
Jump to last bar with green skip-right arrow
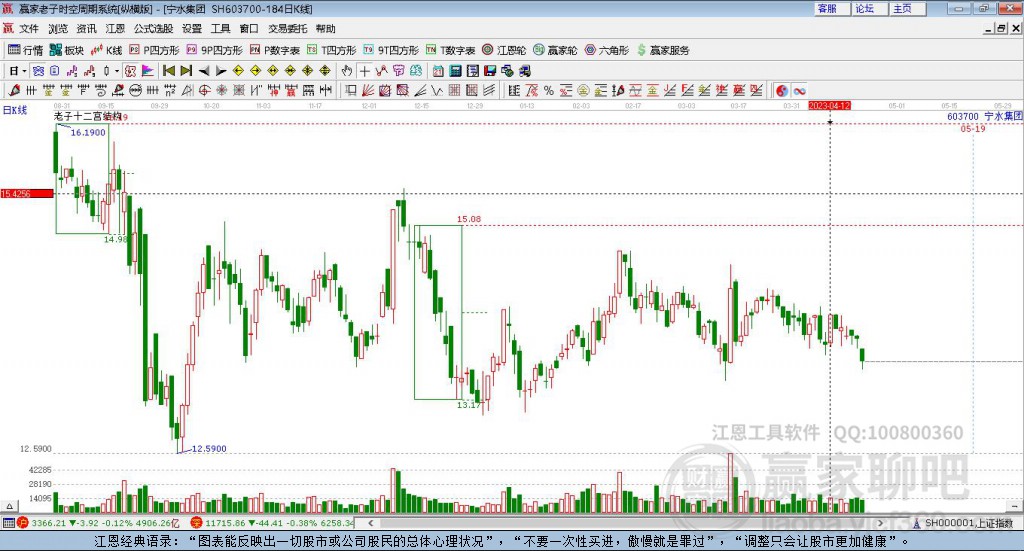(x=186, y=71)
